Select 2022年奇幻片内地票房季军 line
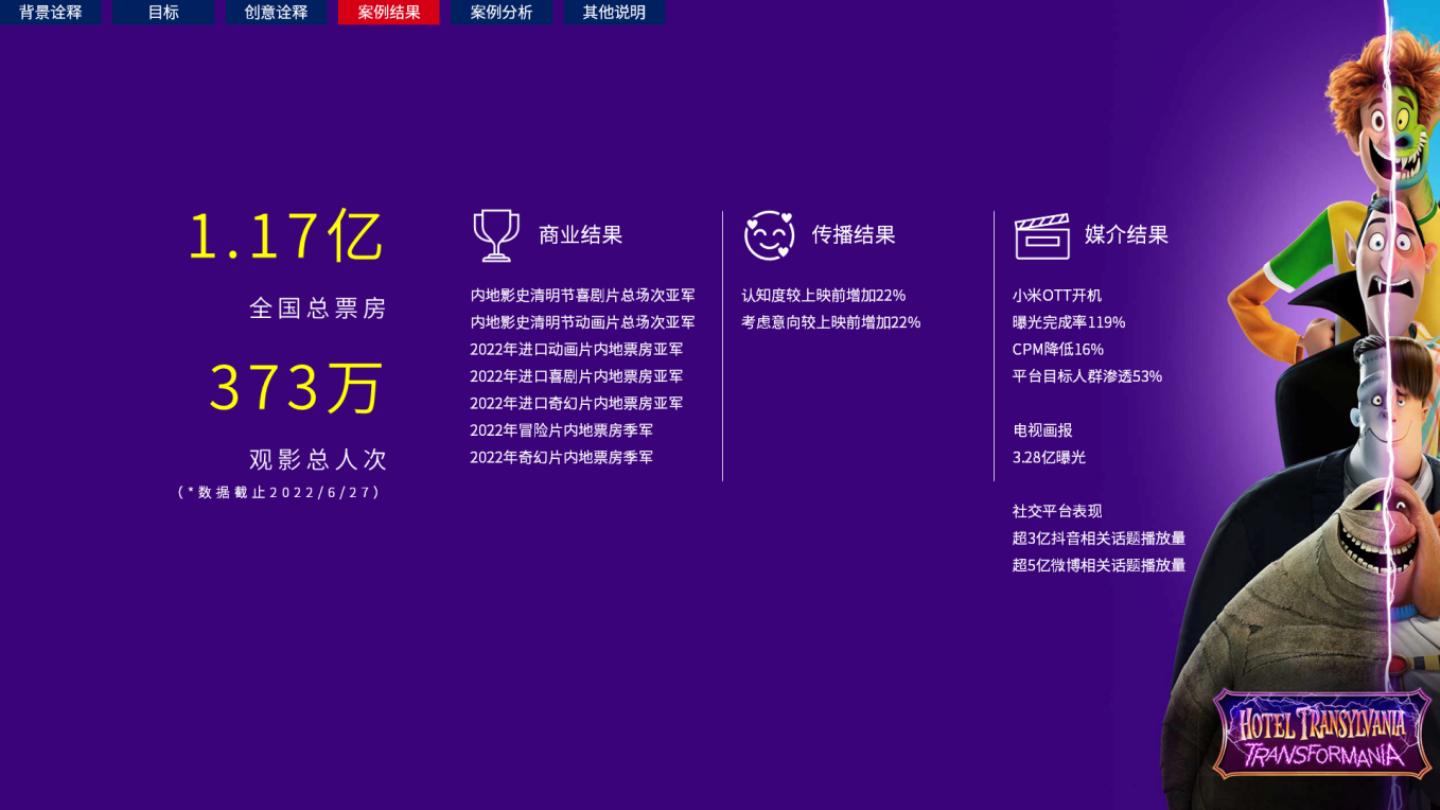This screenshot has width=1440, height=810. (x=562, y=458)
